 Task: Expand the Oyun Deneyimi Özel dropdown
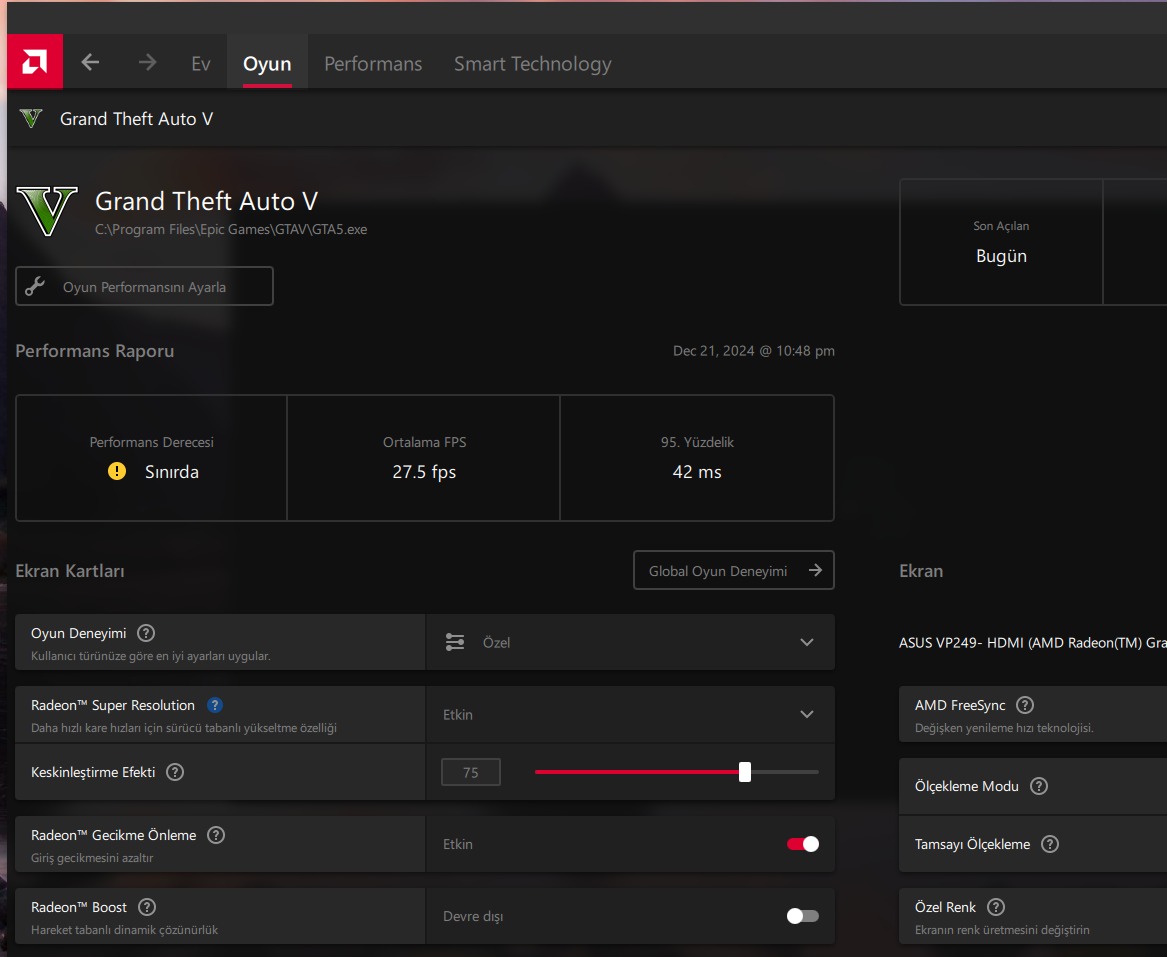[x=630, y=642]
